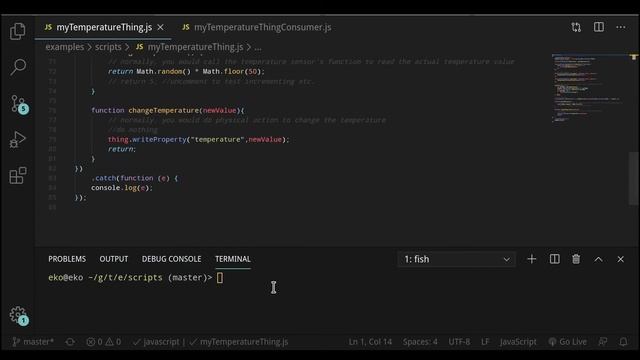This screenshot has width=640, height=360.
Task: Select the TERMINAL panel tab
Action: point(233,259)
